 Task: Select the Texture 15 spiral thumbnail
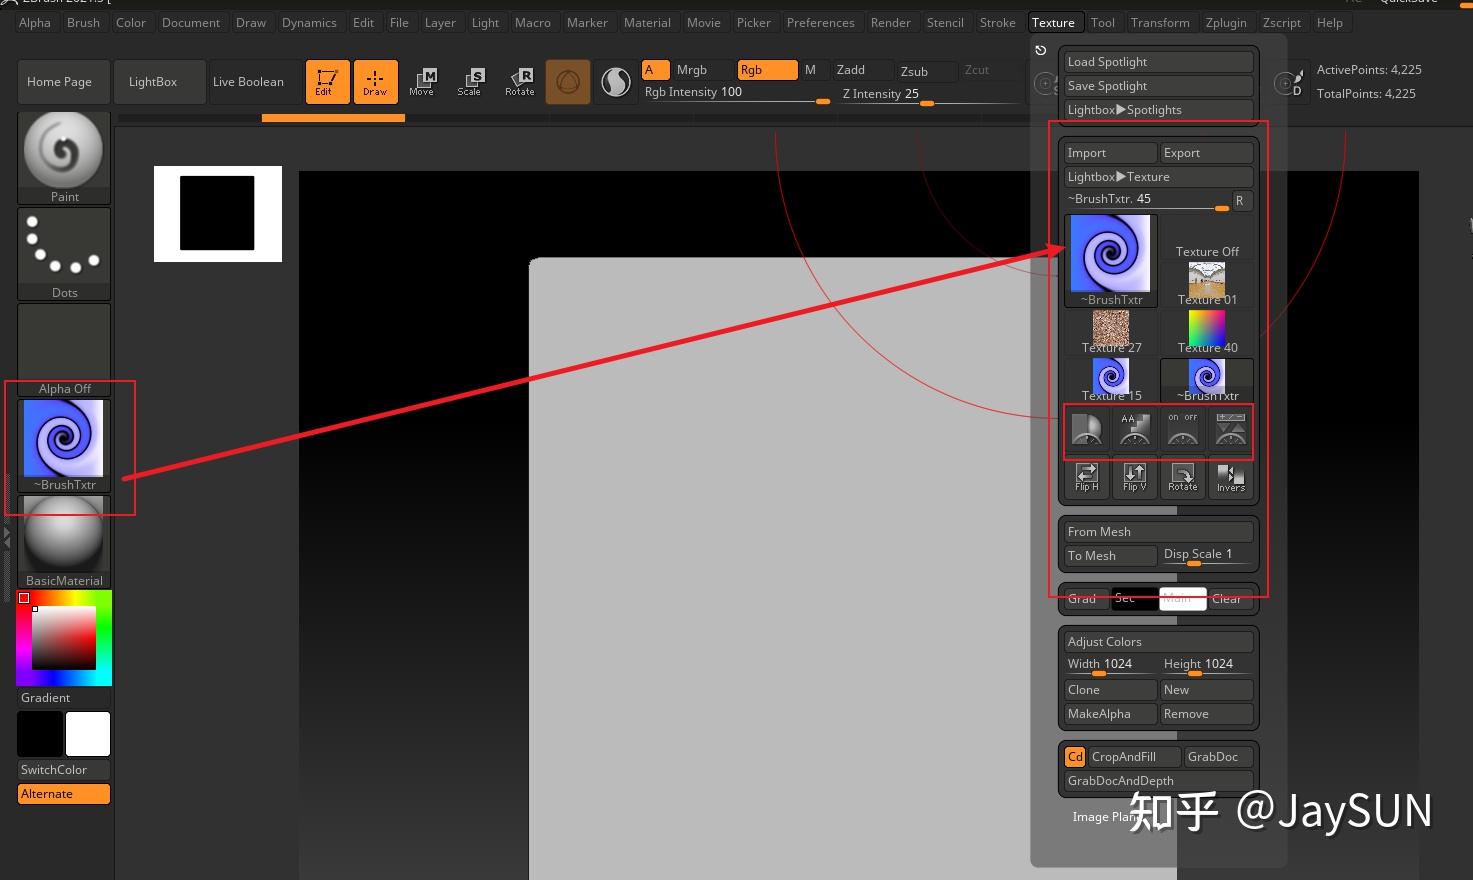1111,380
